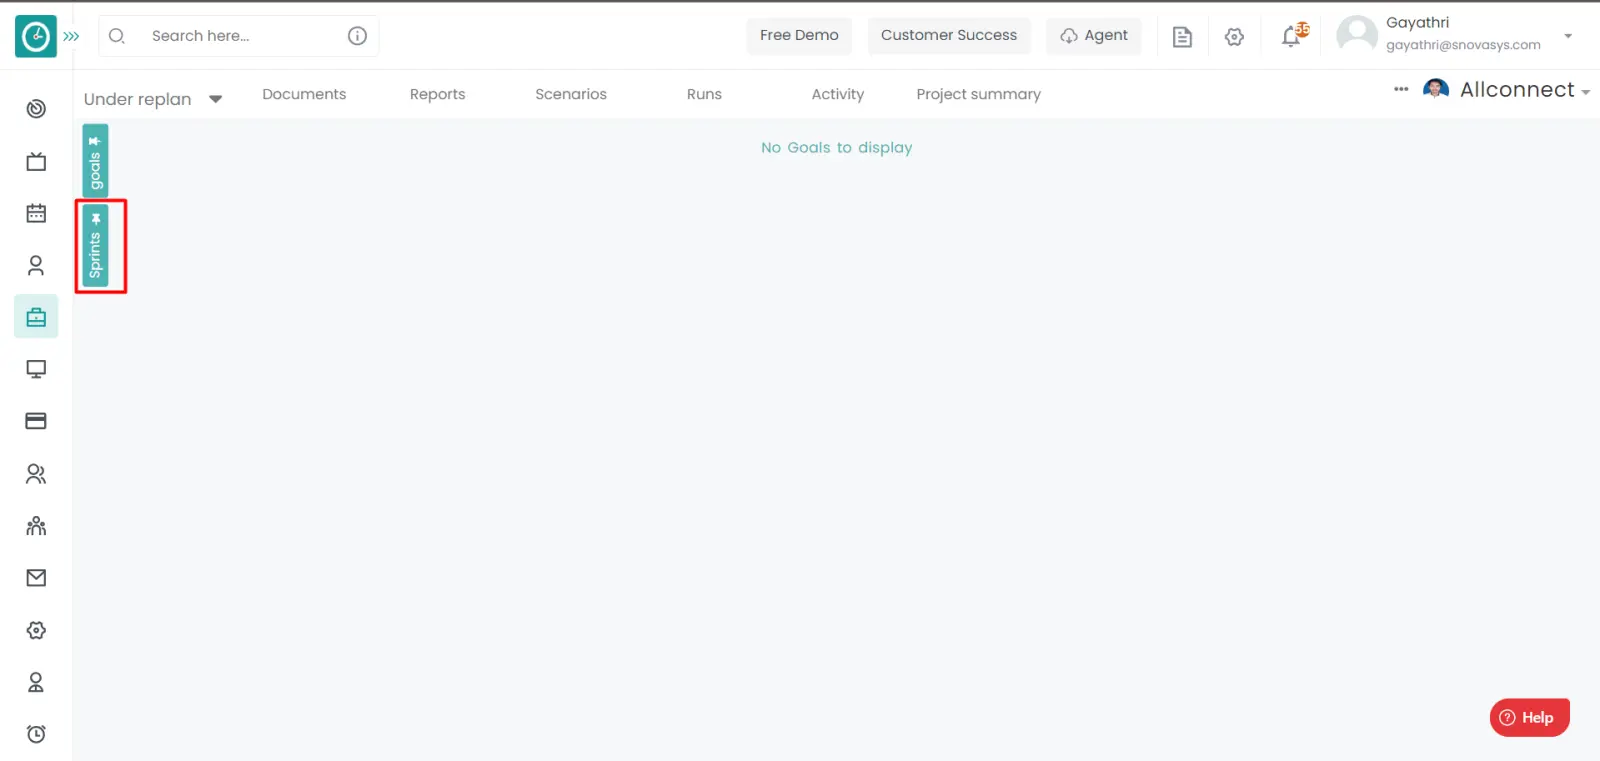Open the Under replan dropdown
The image size is (1600, 761).
pos(153,99)
